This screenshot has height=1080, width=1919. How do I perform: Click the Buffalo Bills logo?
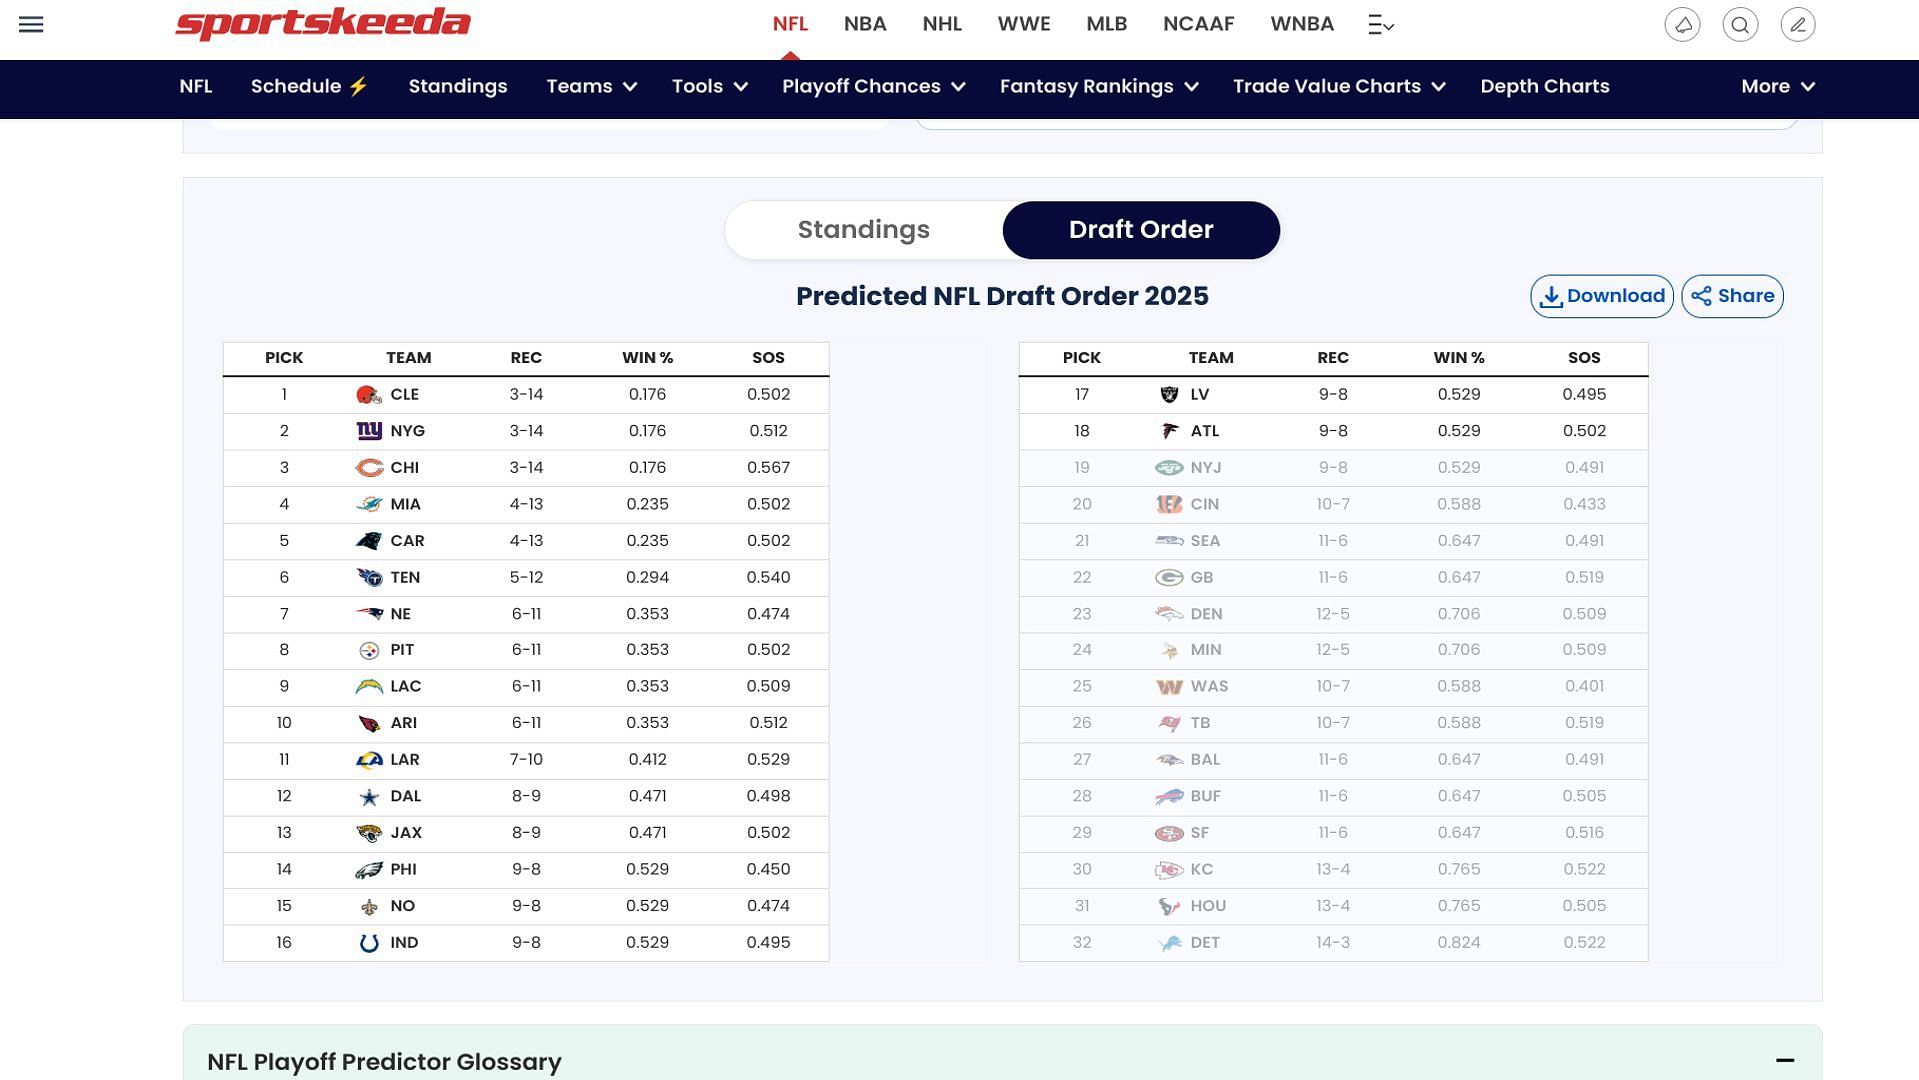point(1169,797)
